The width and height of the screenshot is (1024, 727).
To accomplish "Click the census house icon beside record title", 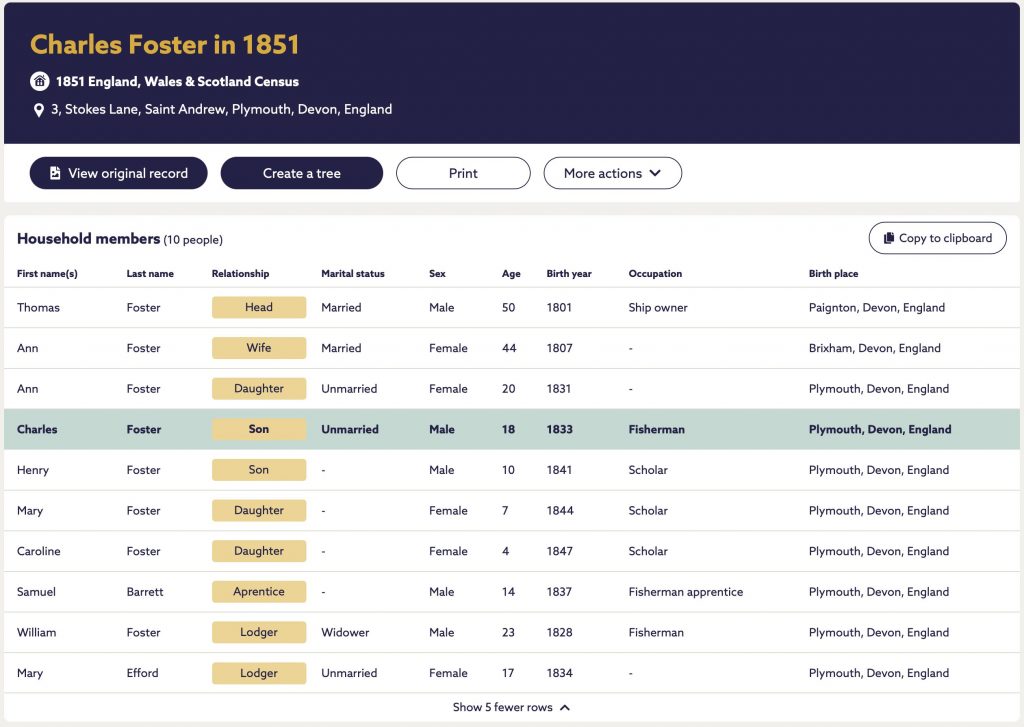I will [x=40, y=81].
